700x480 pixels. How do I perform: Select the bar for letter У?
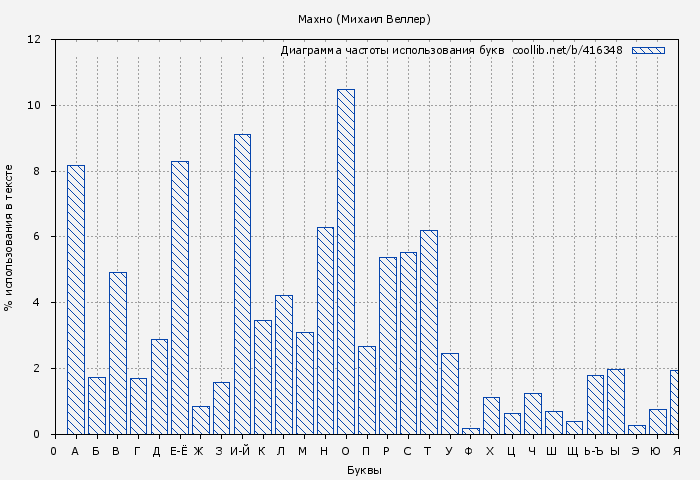coord(450,393)
